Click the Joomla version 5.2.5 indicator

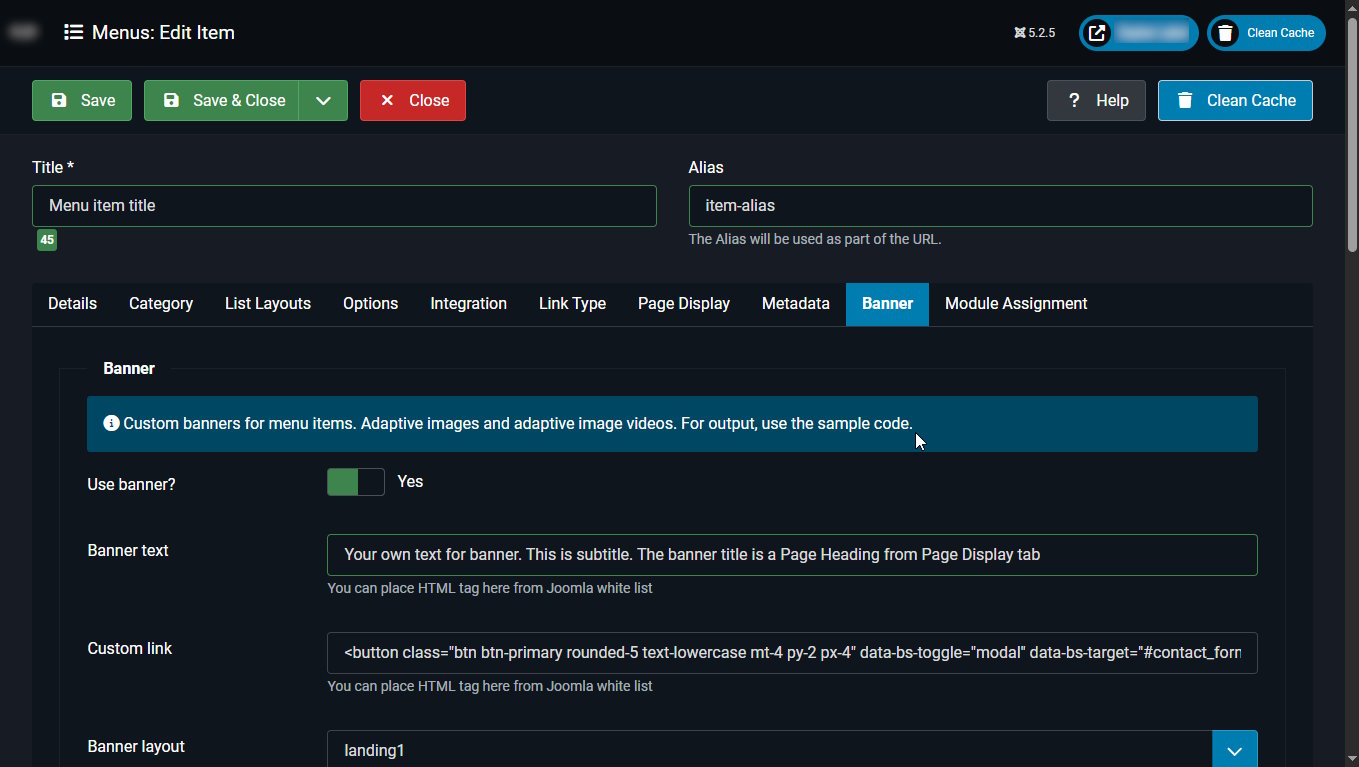[x=1034, y=33]
